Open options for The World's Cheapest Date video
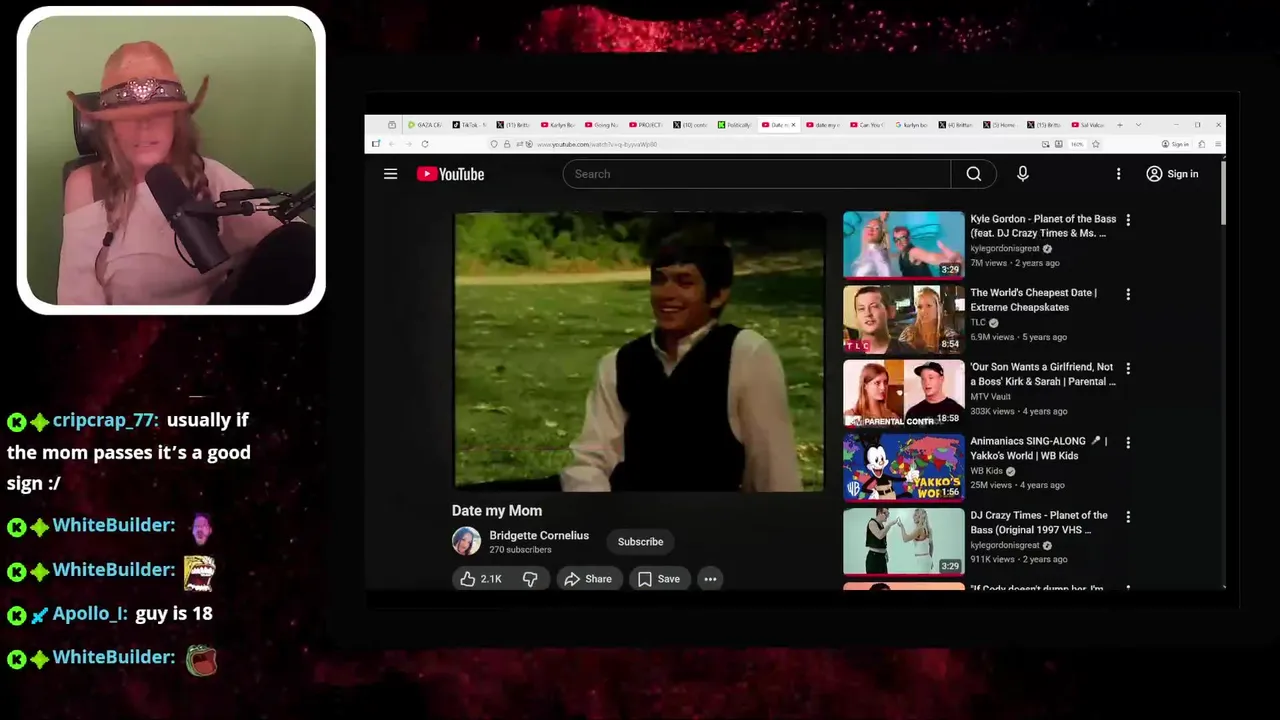 pos(1128,294)
